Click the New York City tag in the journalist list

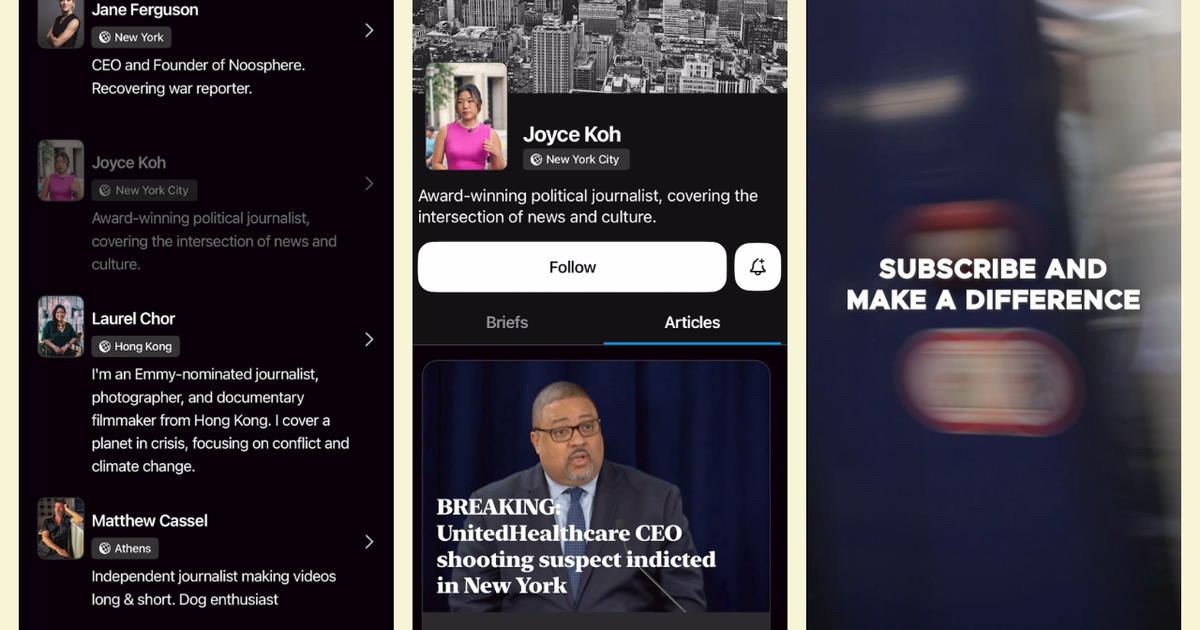(144, 190)
